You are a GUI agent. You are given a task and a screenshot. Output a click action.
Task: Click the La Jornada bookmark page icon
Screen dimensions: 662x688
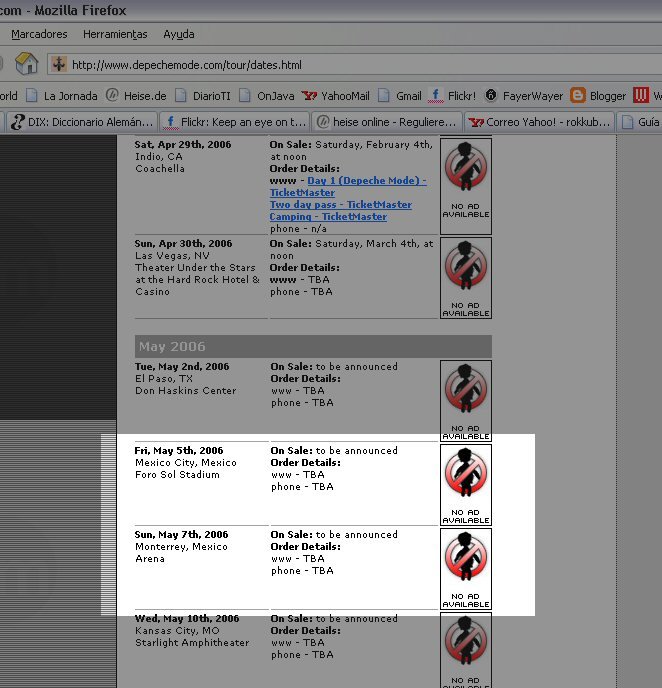tap(32, 96)
